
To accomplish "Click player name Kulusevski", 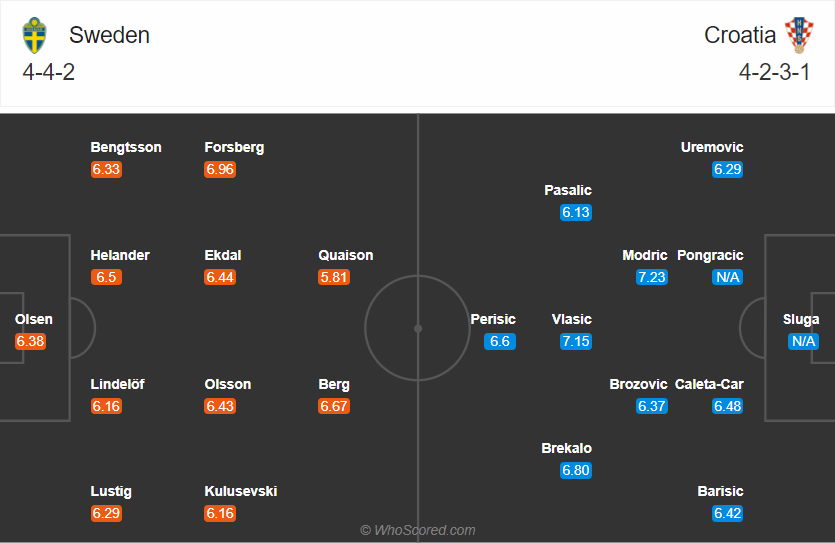I will pos(241,491).
